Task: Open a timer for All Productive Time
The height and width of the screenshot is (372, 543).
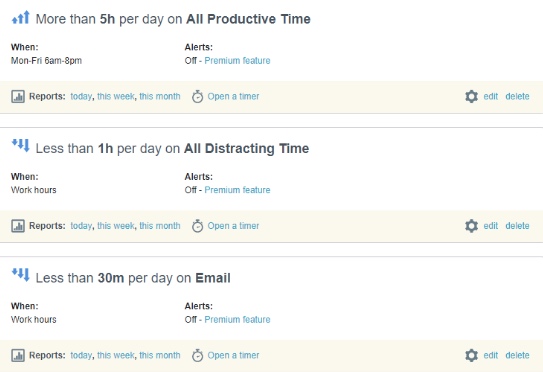Action: tap(233, 96)
